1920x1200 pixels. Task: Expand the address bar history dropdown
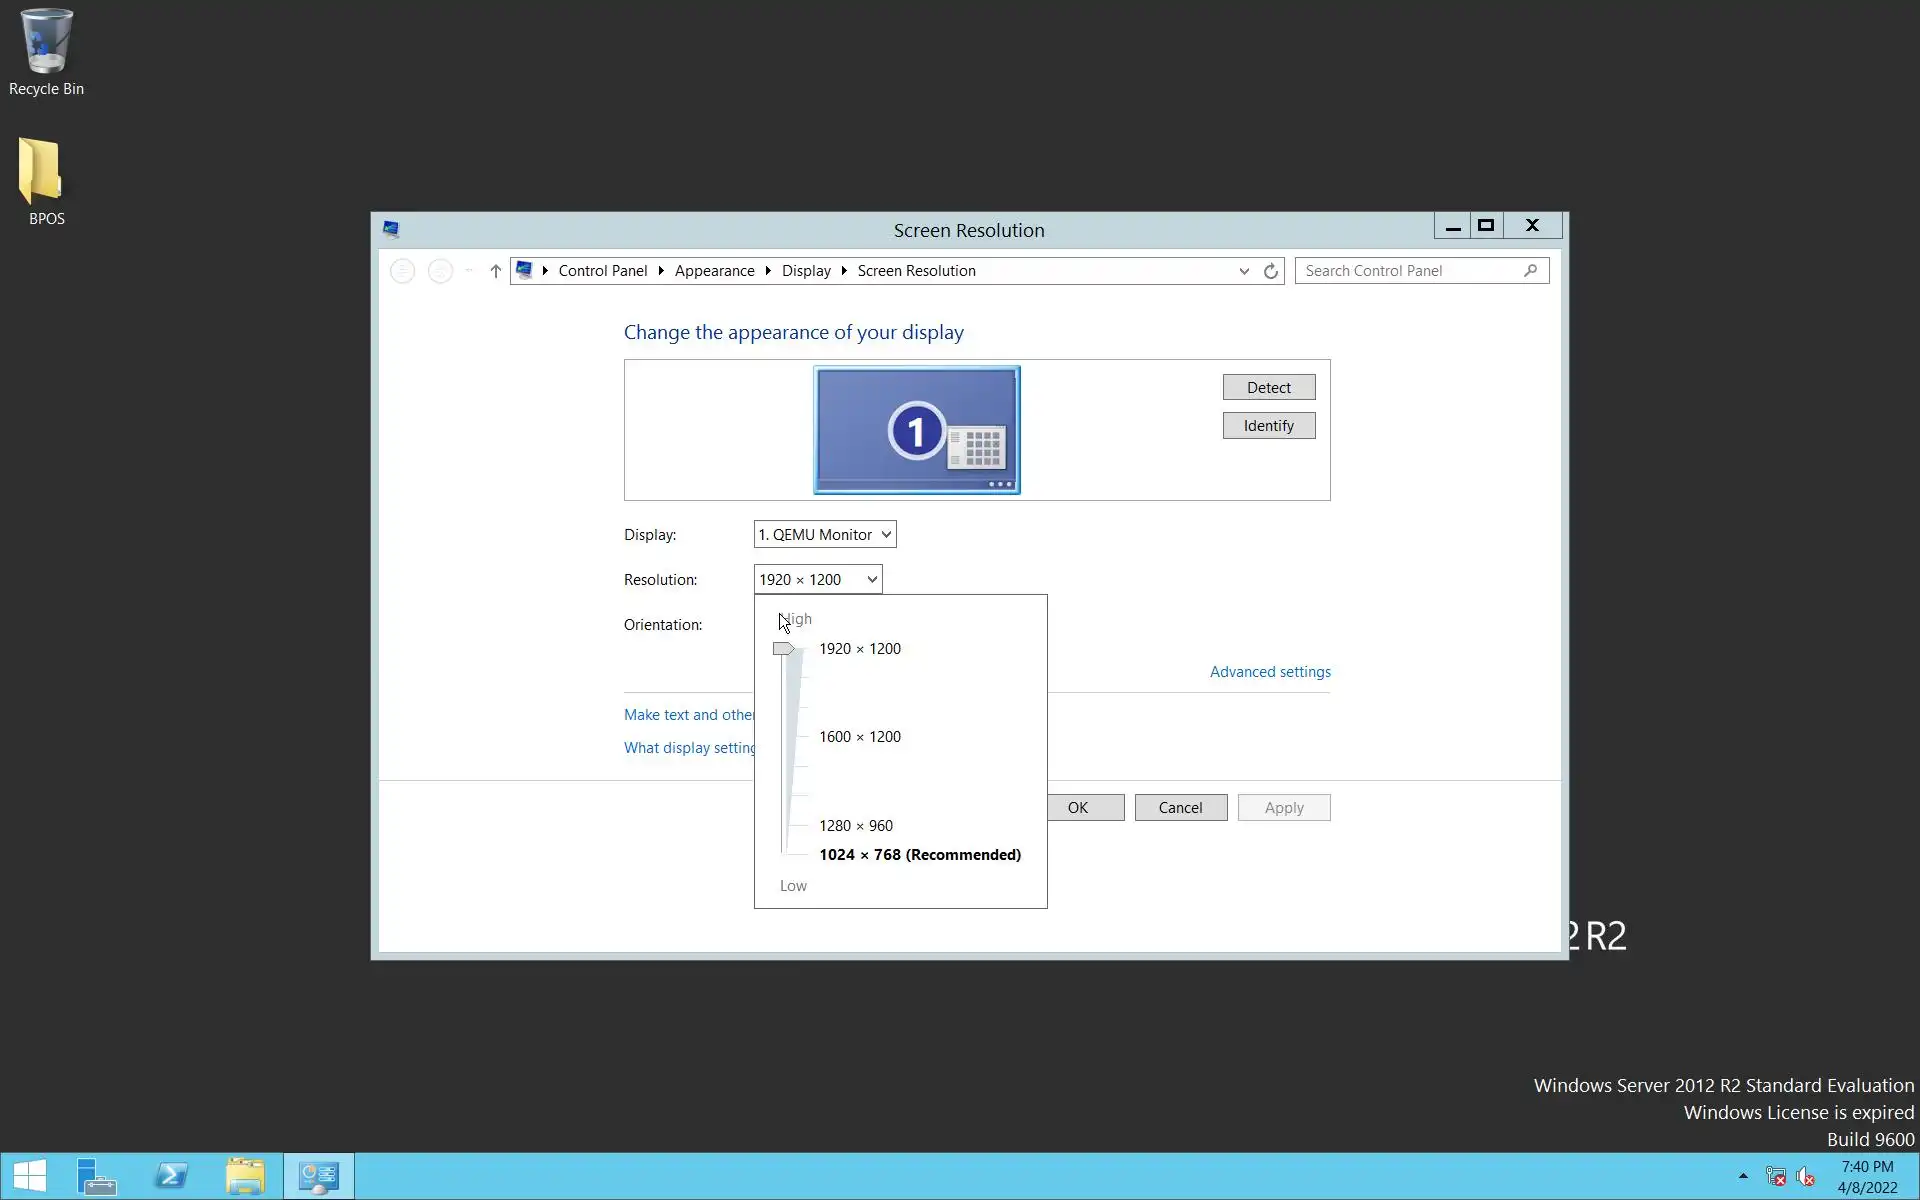[x=1243, y=271]
